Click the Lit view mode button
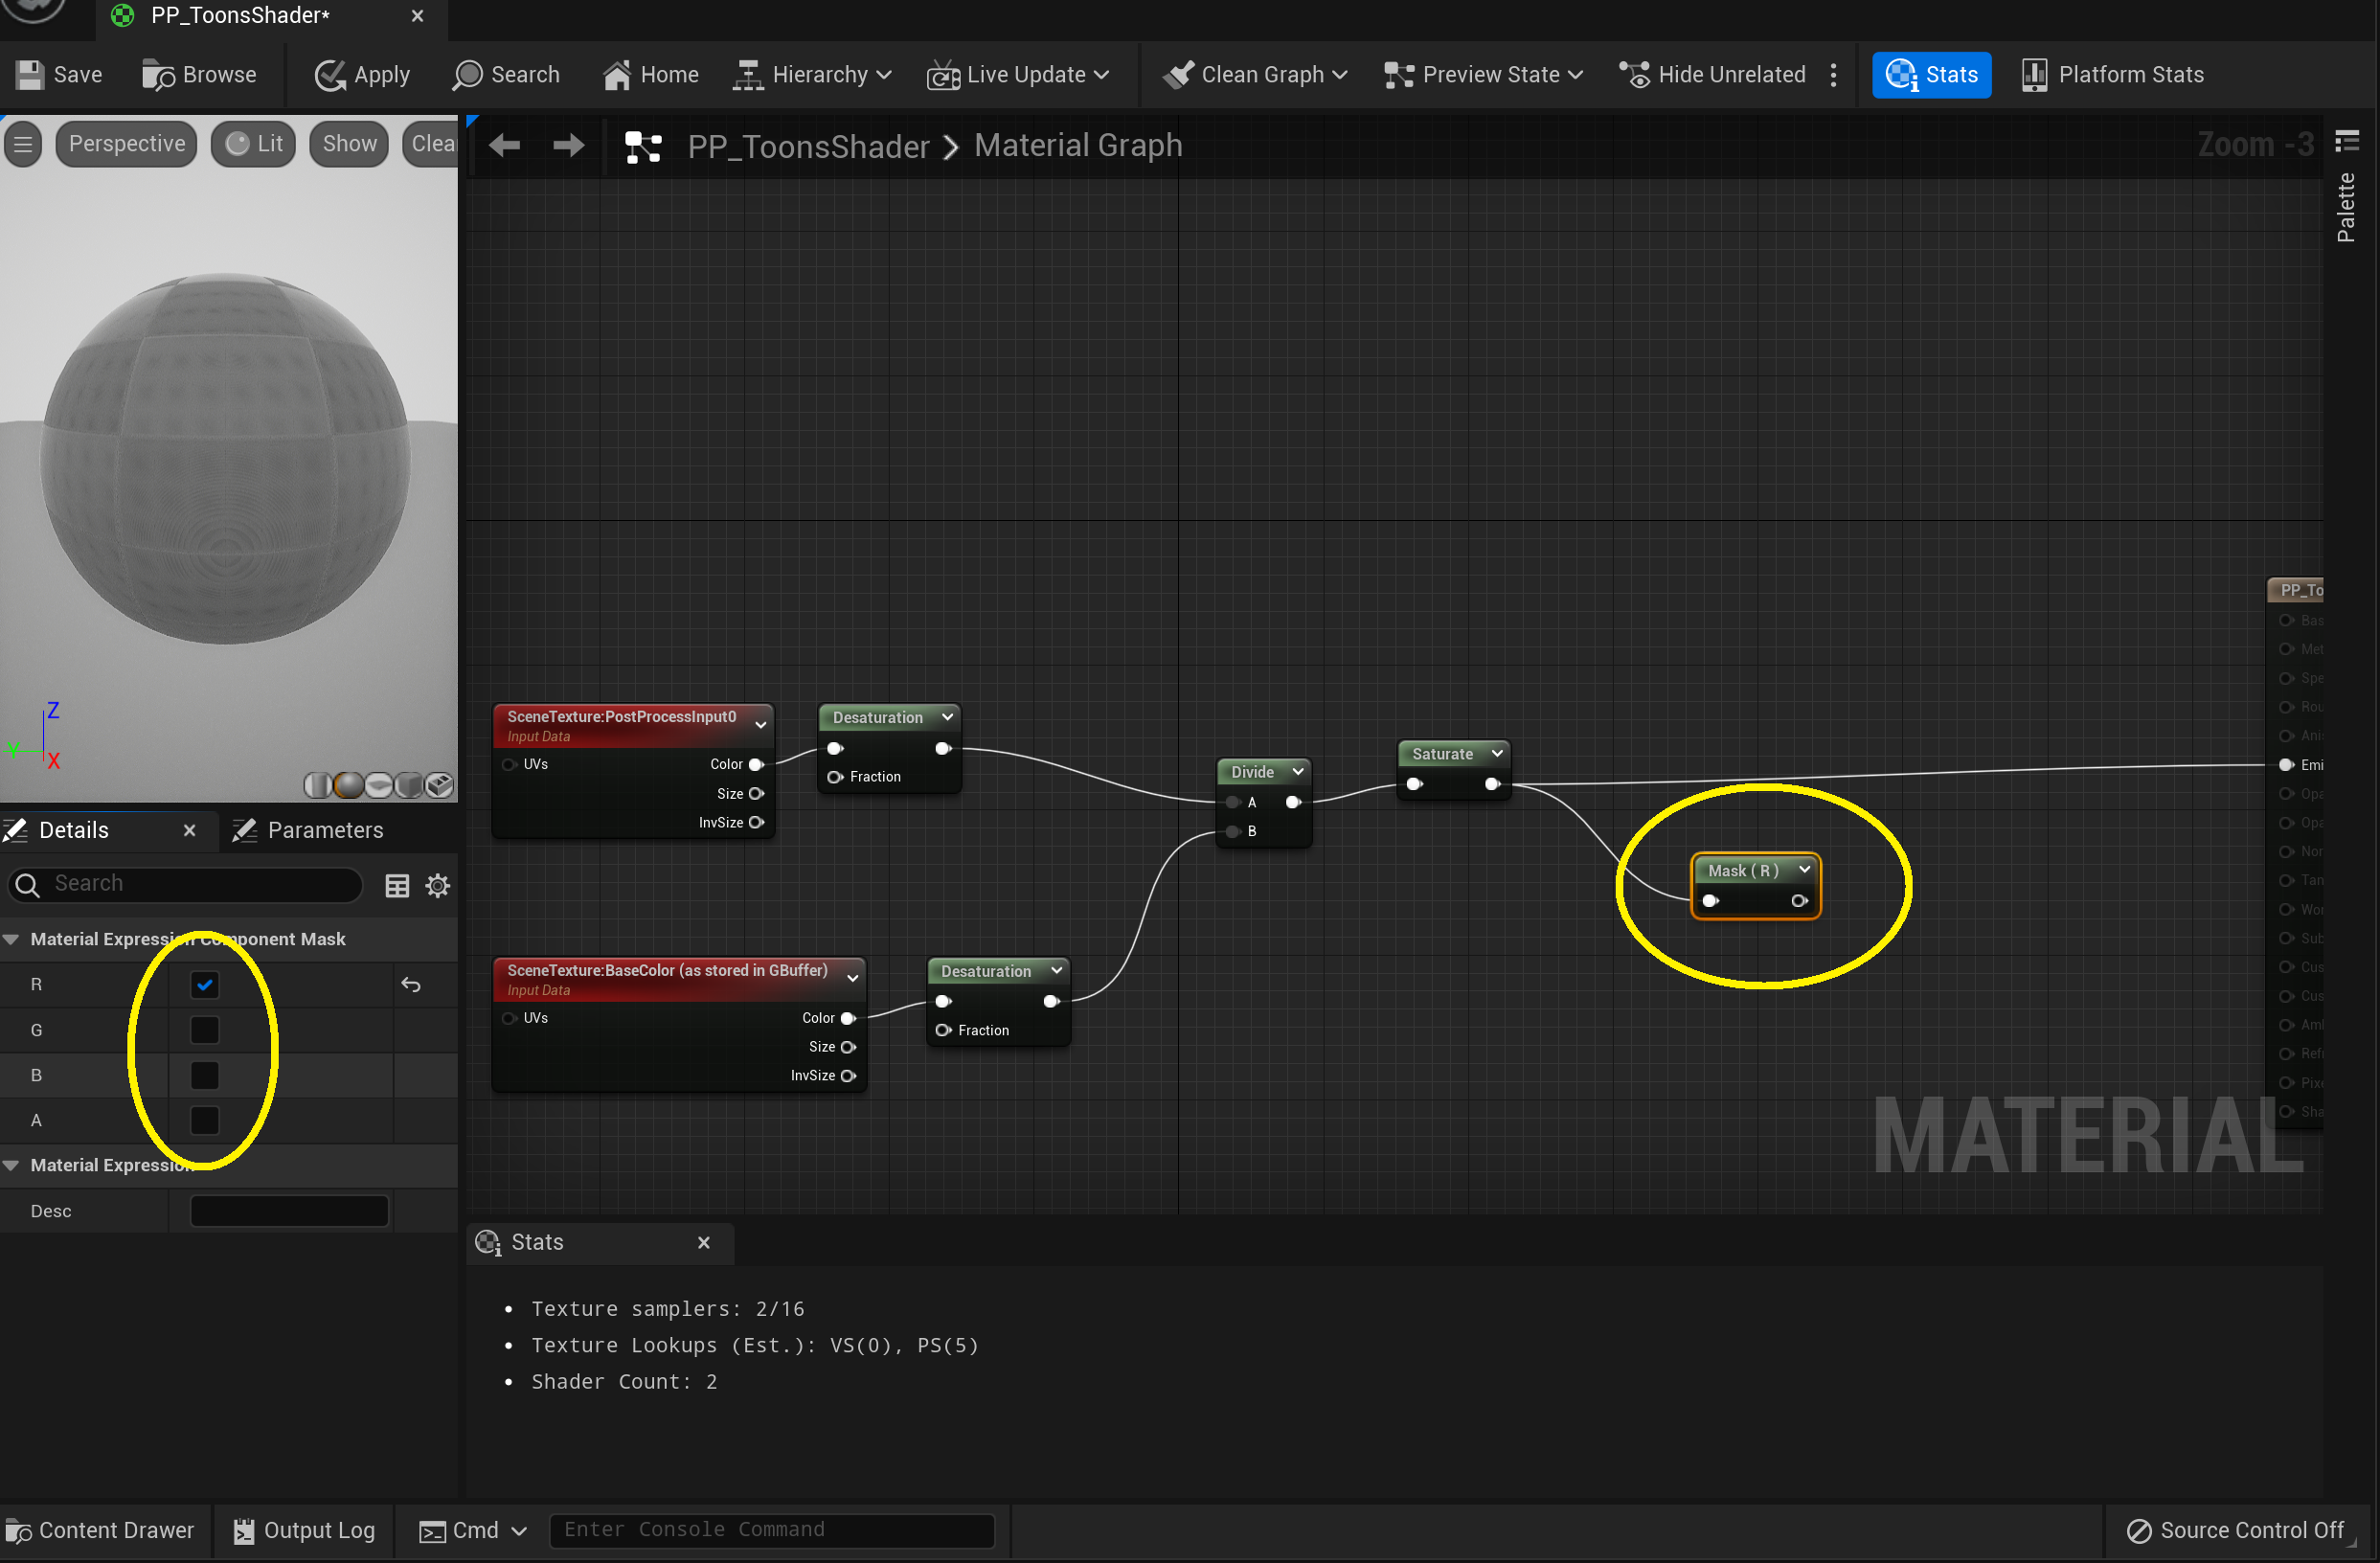This screenshot has width=2380, height=1563. coord(254,144)
